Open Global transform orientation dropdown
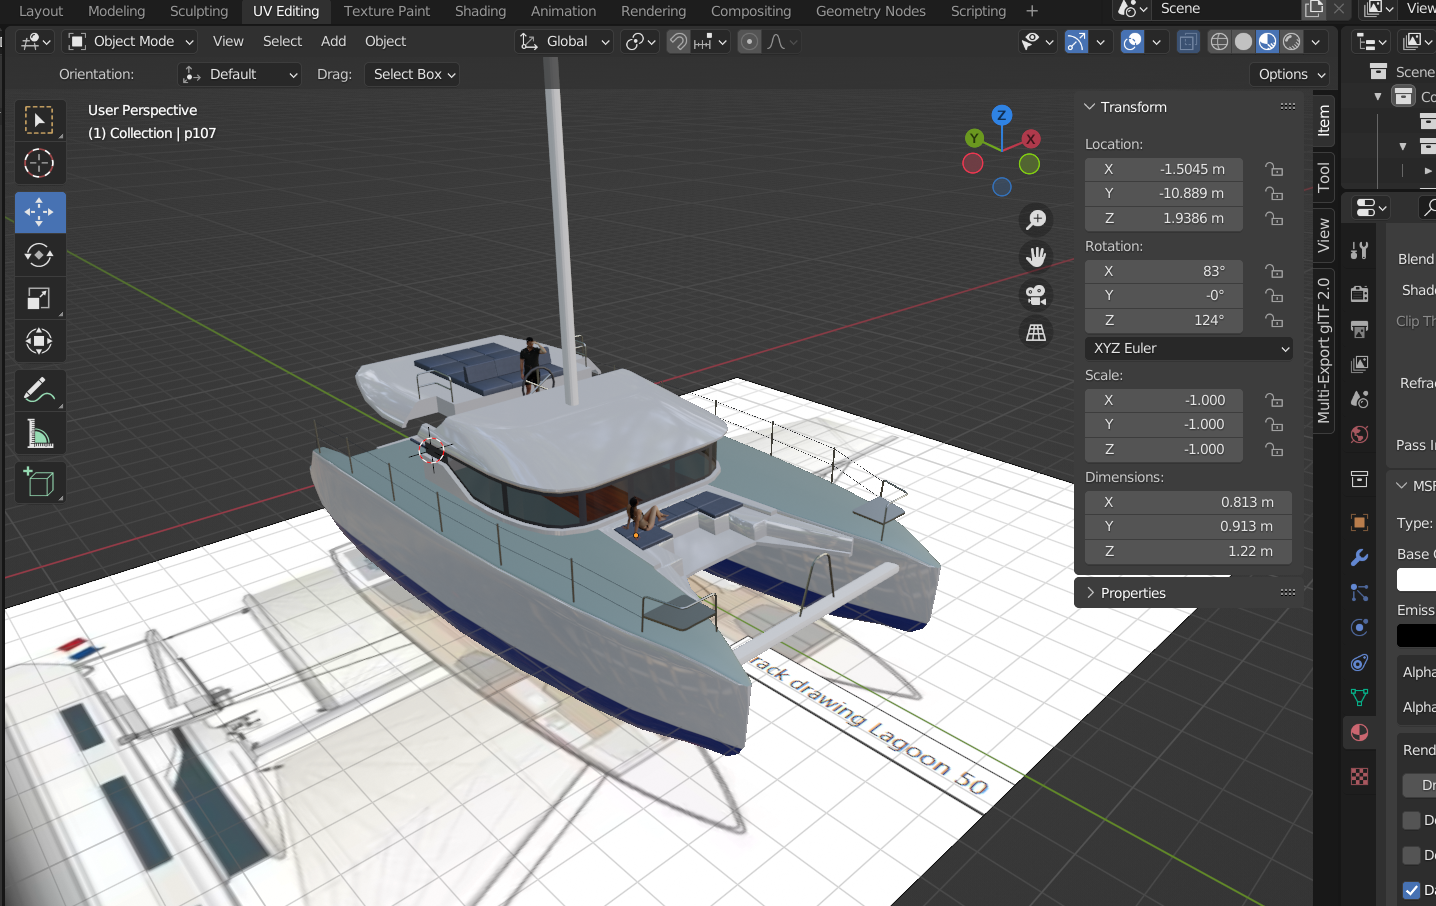Image resolution: width=1436 pixels, height=906 pixels. 563,42
